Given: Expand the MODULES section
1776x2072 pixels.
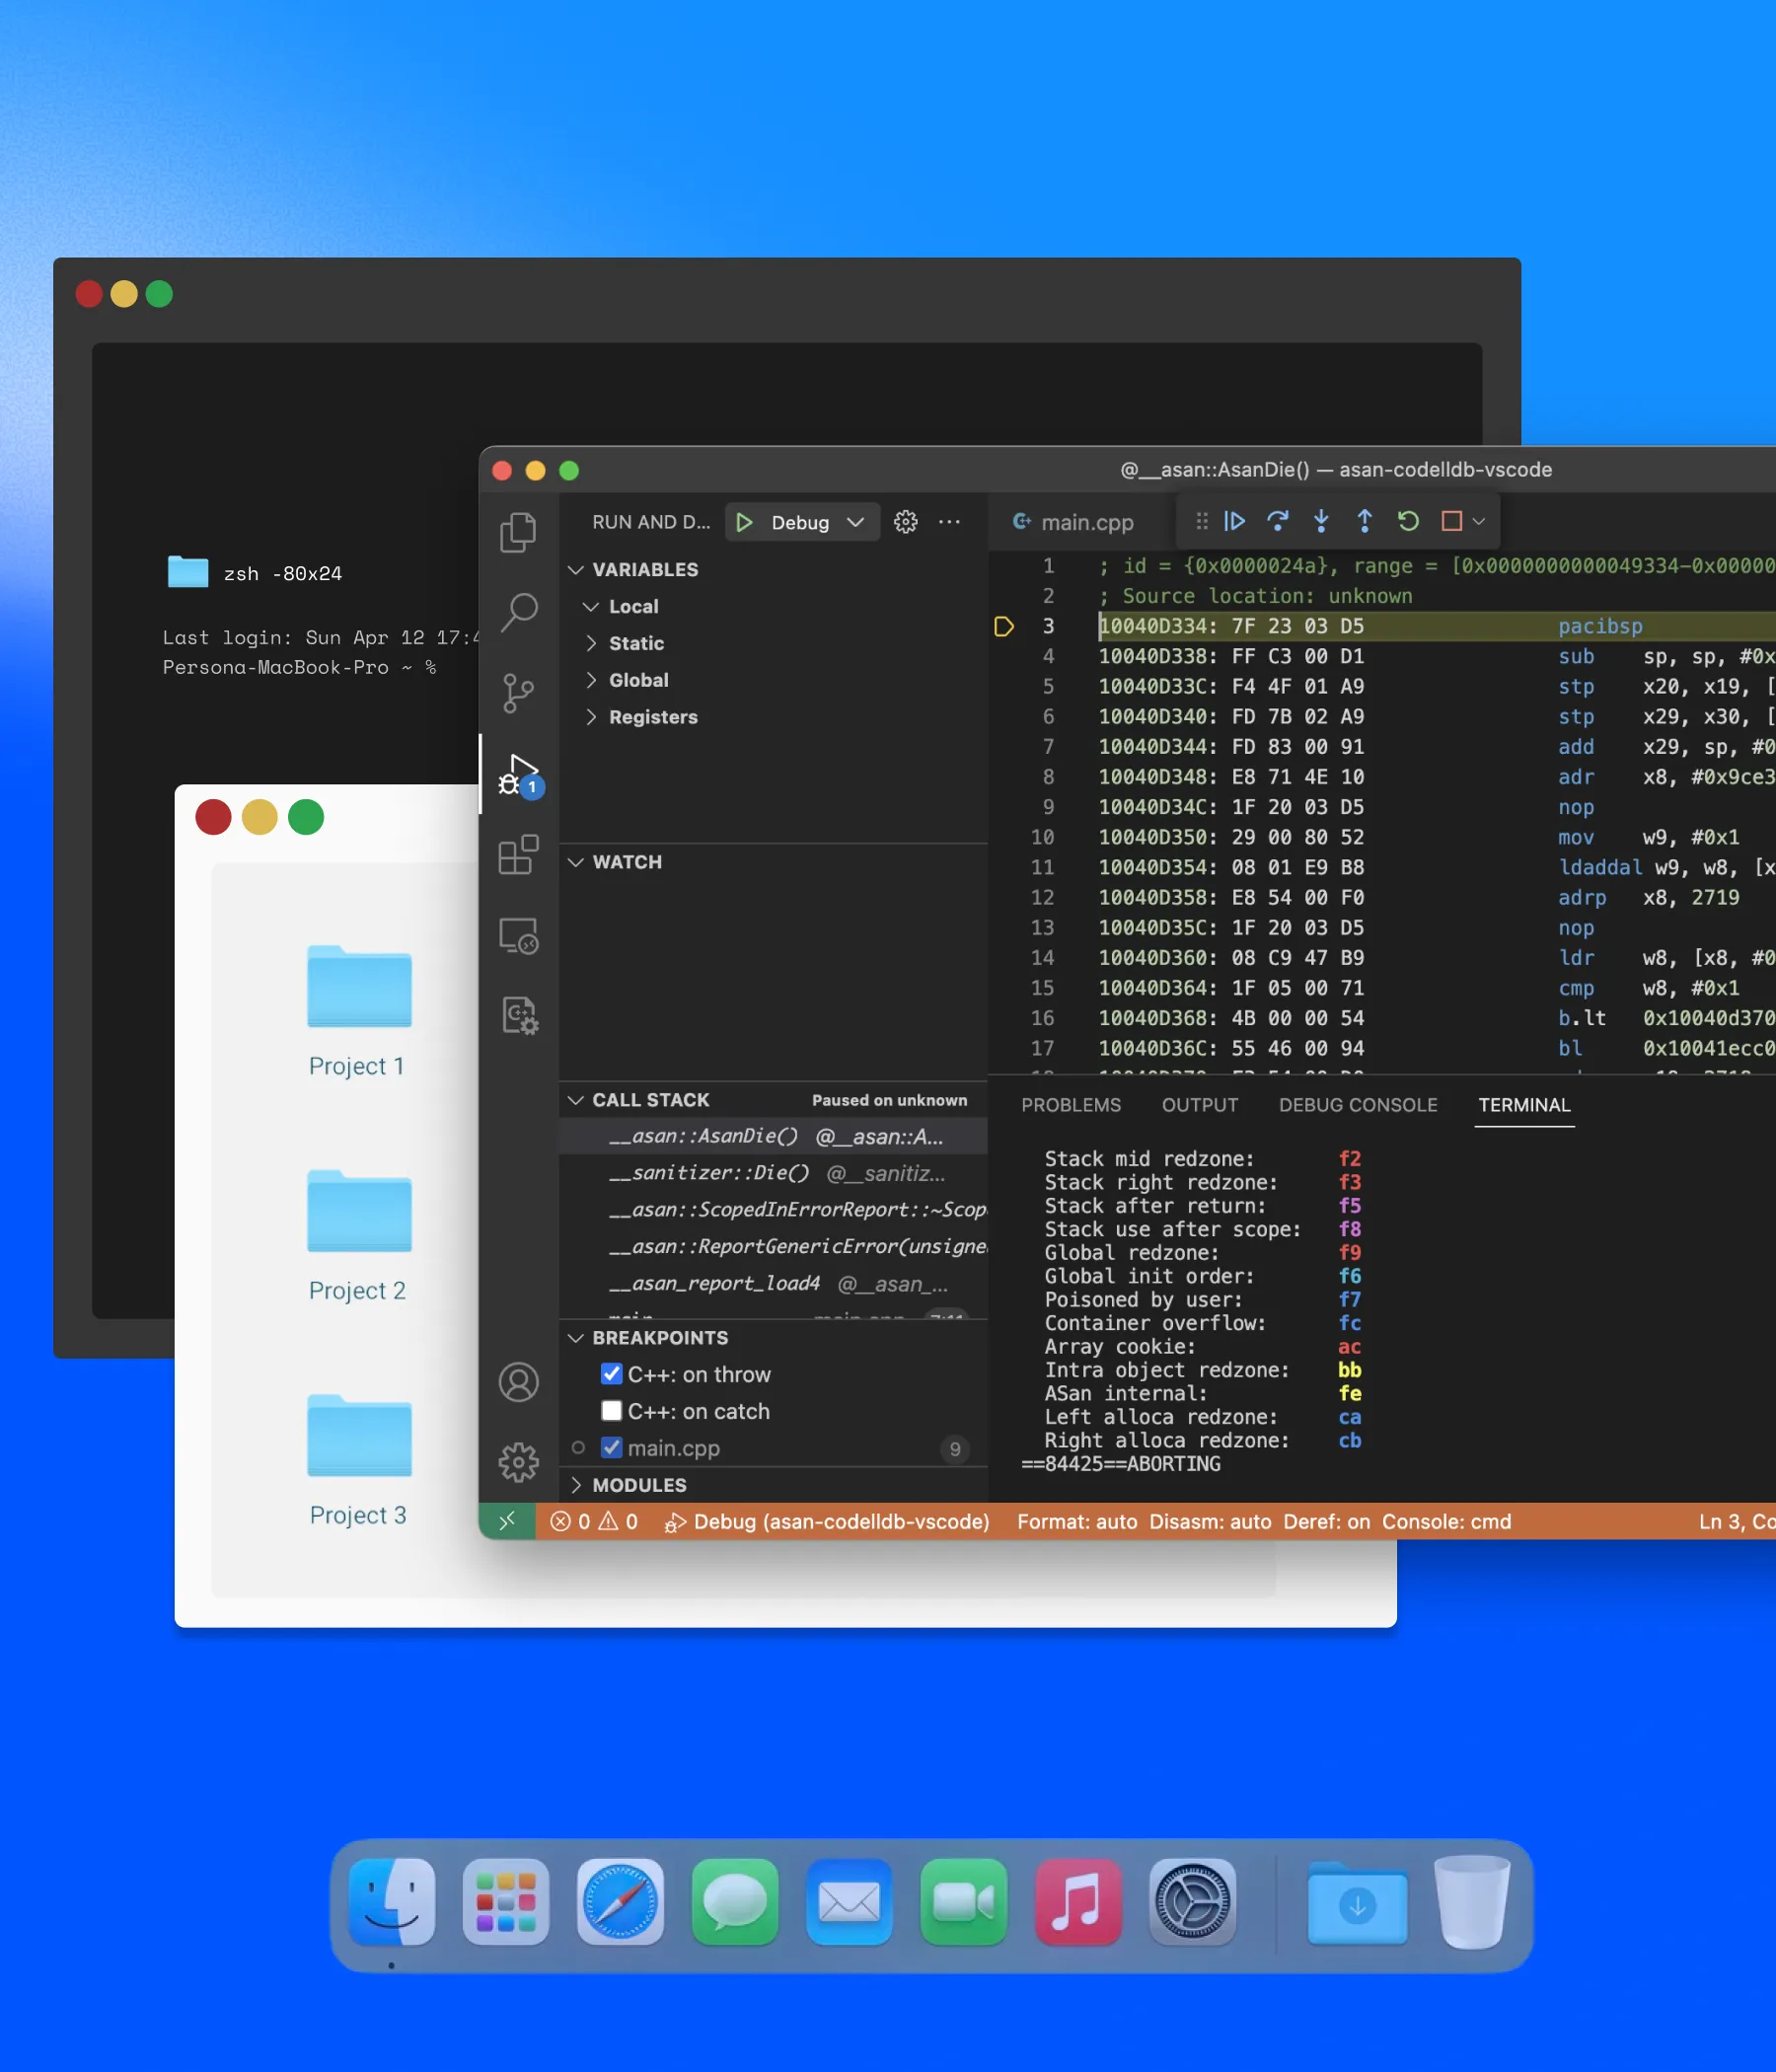Looking at the screenshot, I should 638,1485.
